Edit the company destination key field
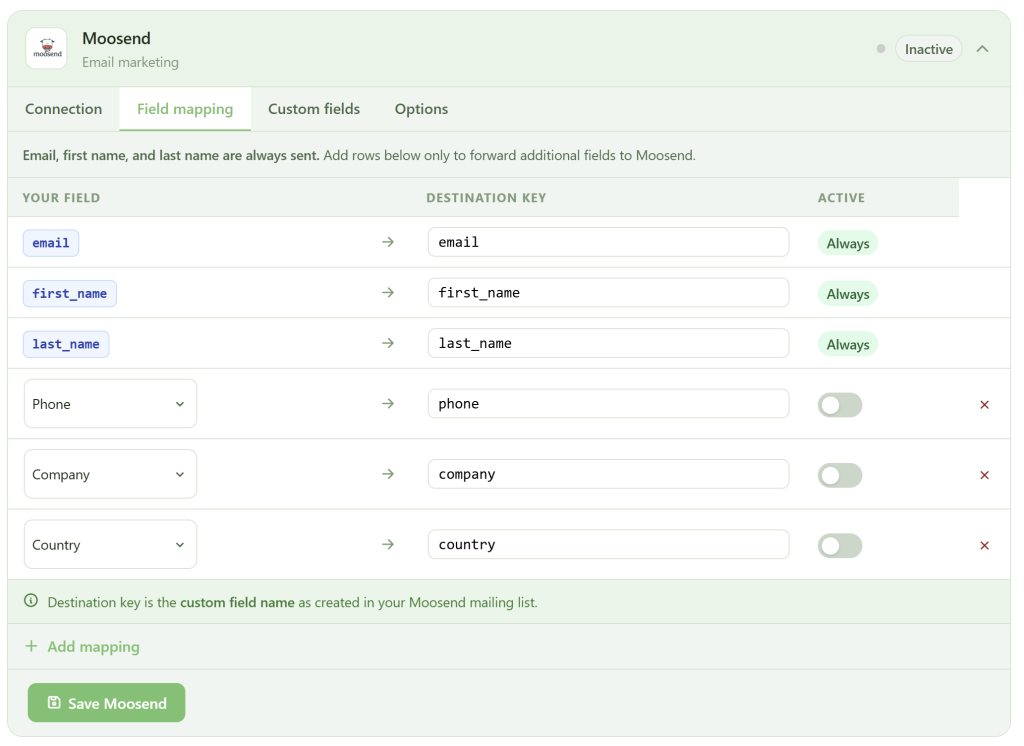 pyautogui.click(x=608, y=474)
